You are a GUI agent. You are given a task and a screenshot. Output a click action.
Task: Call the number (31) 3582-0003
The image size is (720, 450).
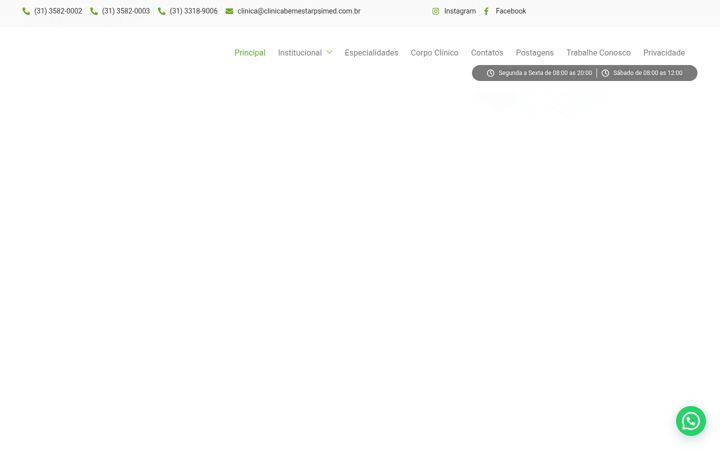[126, 11]
